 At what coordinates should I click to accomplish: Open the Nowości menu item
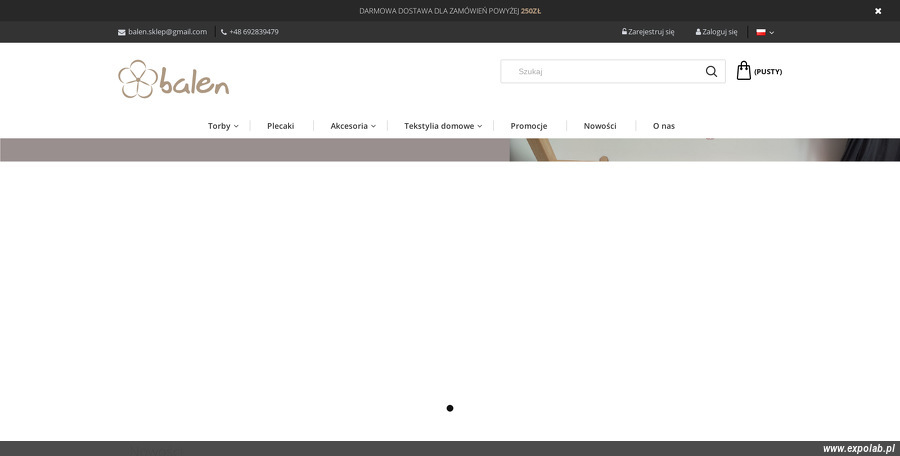(600, 126)
